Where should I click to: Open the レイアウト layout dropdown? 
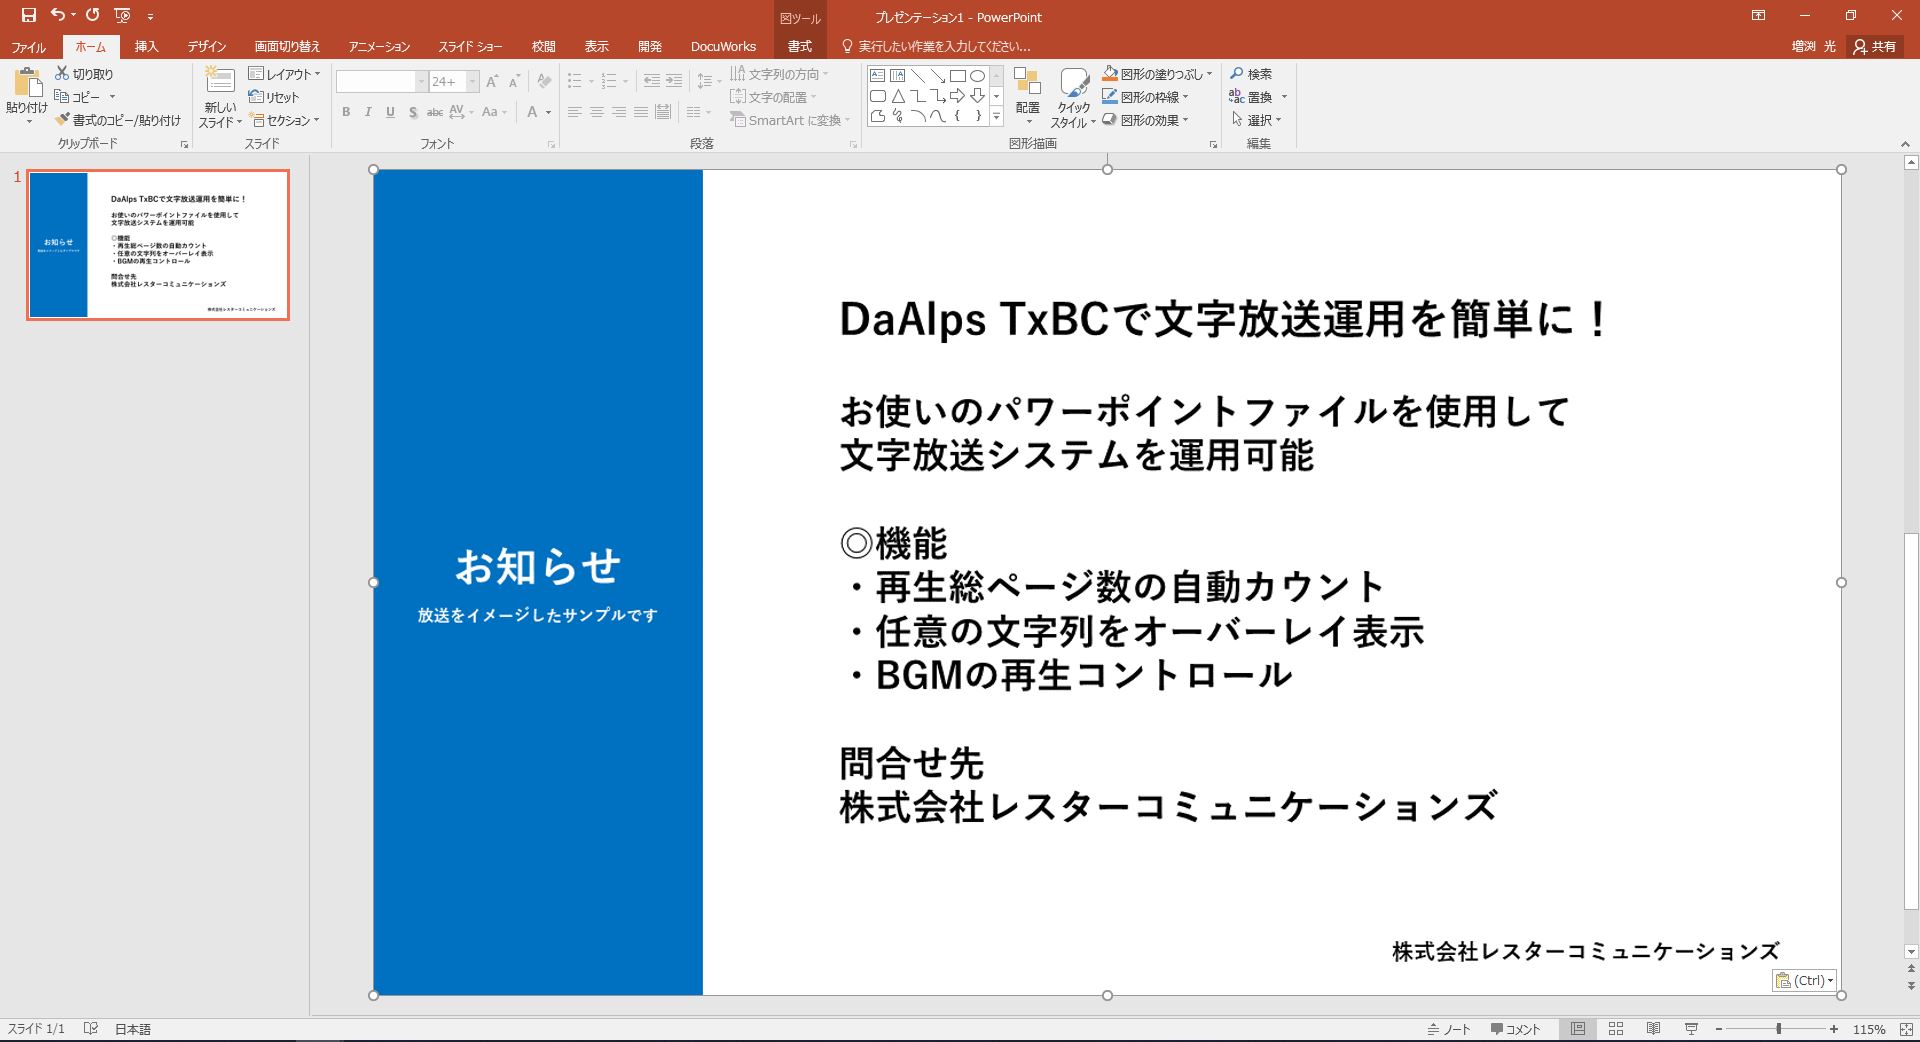tap(284, 74)
